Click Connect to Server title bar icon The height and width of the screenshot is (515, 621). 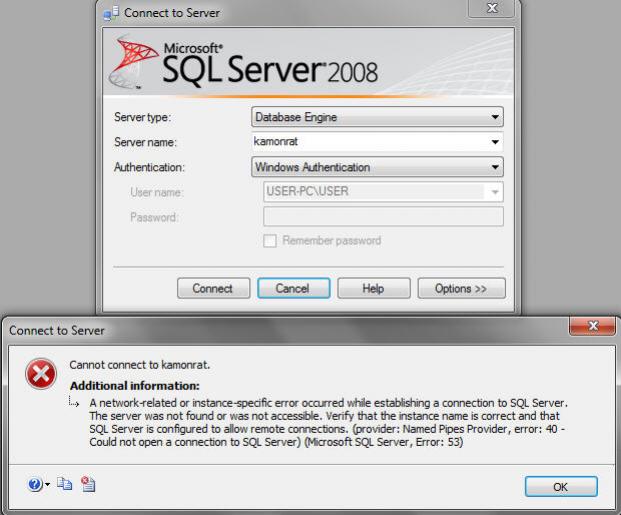[x=111, y=13]
